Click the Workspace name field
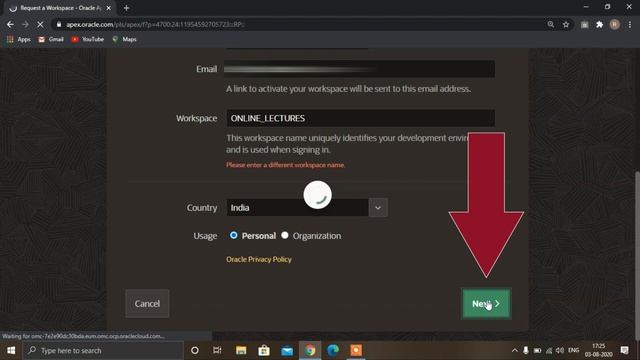Image resolution: width=640 pixels, height=360 pixels. 360,118
